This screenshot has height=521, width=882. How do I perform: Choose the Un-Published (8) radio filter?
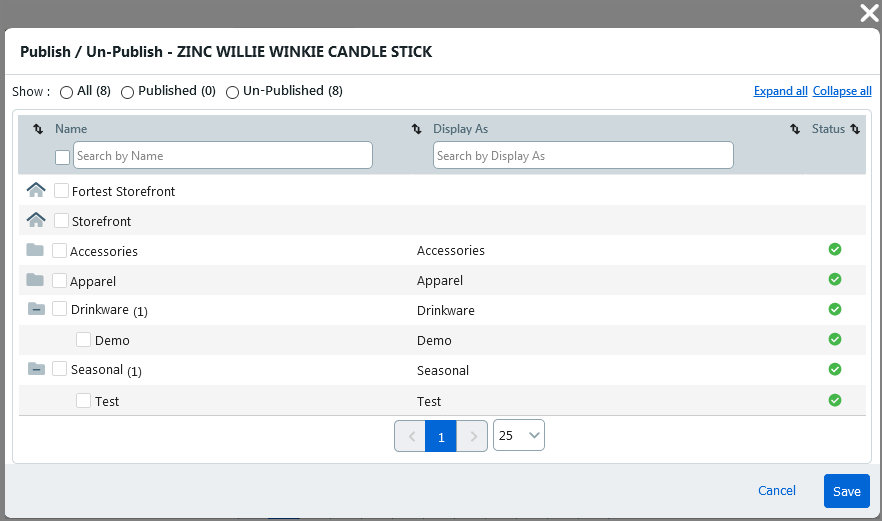click(x=232, y=92)
